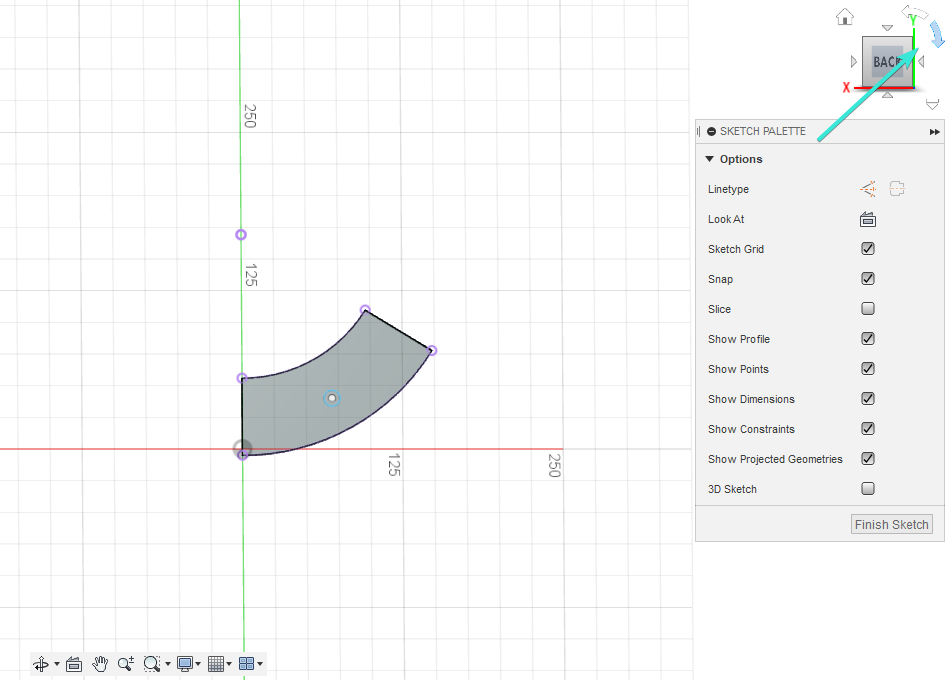This screenshot has height=680, width=949.
Task: Click the Display Settings monitor icon
Action: click(x=185, y=664)
